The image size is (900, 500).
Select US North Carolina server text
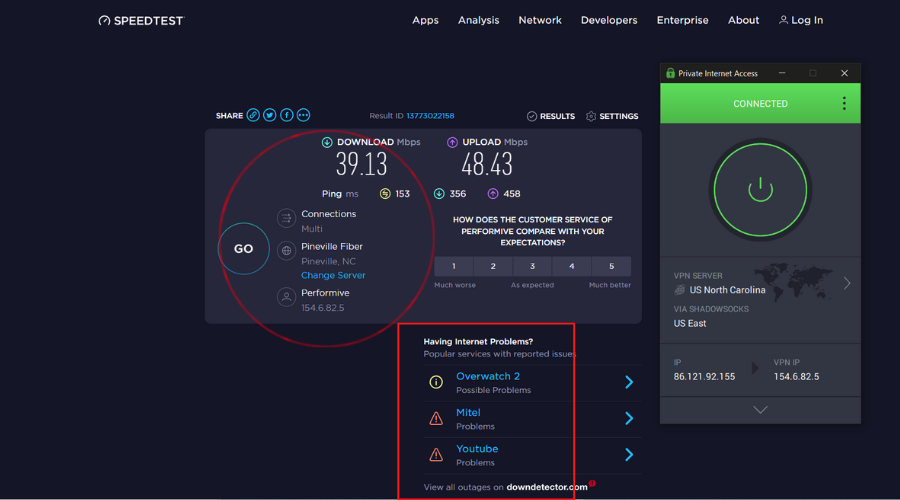click(x=727, y=290)
